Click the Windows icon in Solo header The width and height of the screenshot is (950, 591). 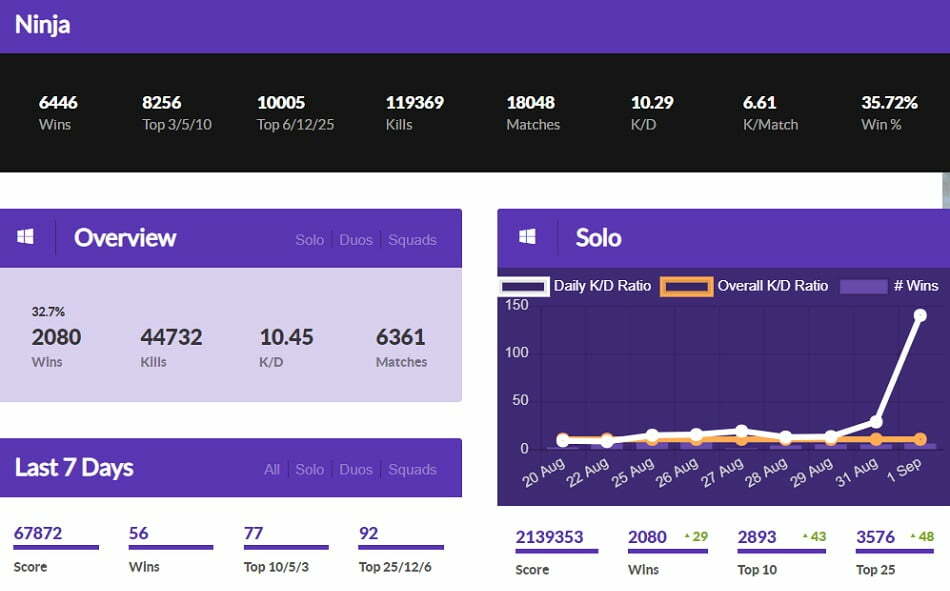point(527,236)
